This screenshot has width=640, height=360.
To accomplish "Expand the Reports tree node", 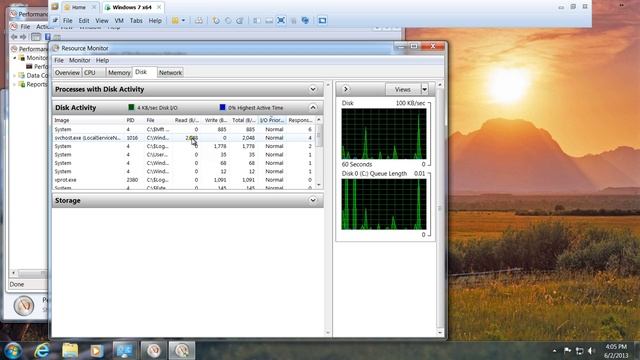I will tap(15, 84).
